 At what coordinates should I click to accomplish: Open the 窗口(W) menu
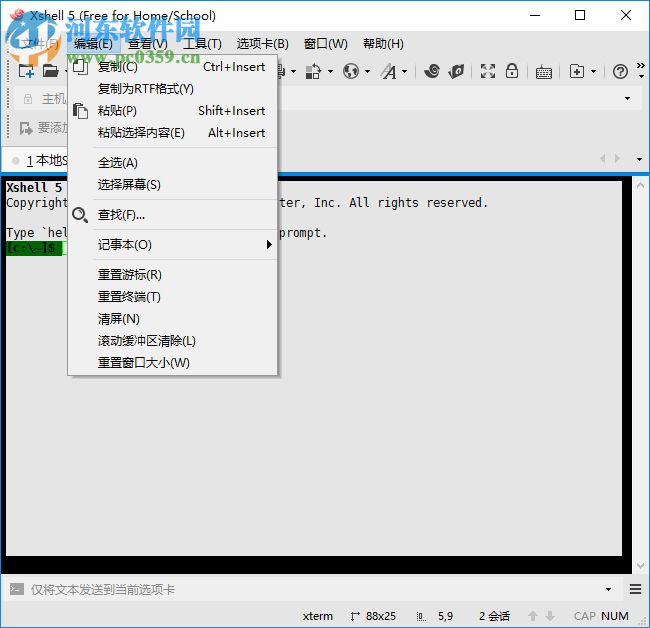326,44
